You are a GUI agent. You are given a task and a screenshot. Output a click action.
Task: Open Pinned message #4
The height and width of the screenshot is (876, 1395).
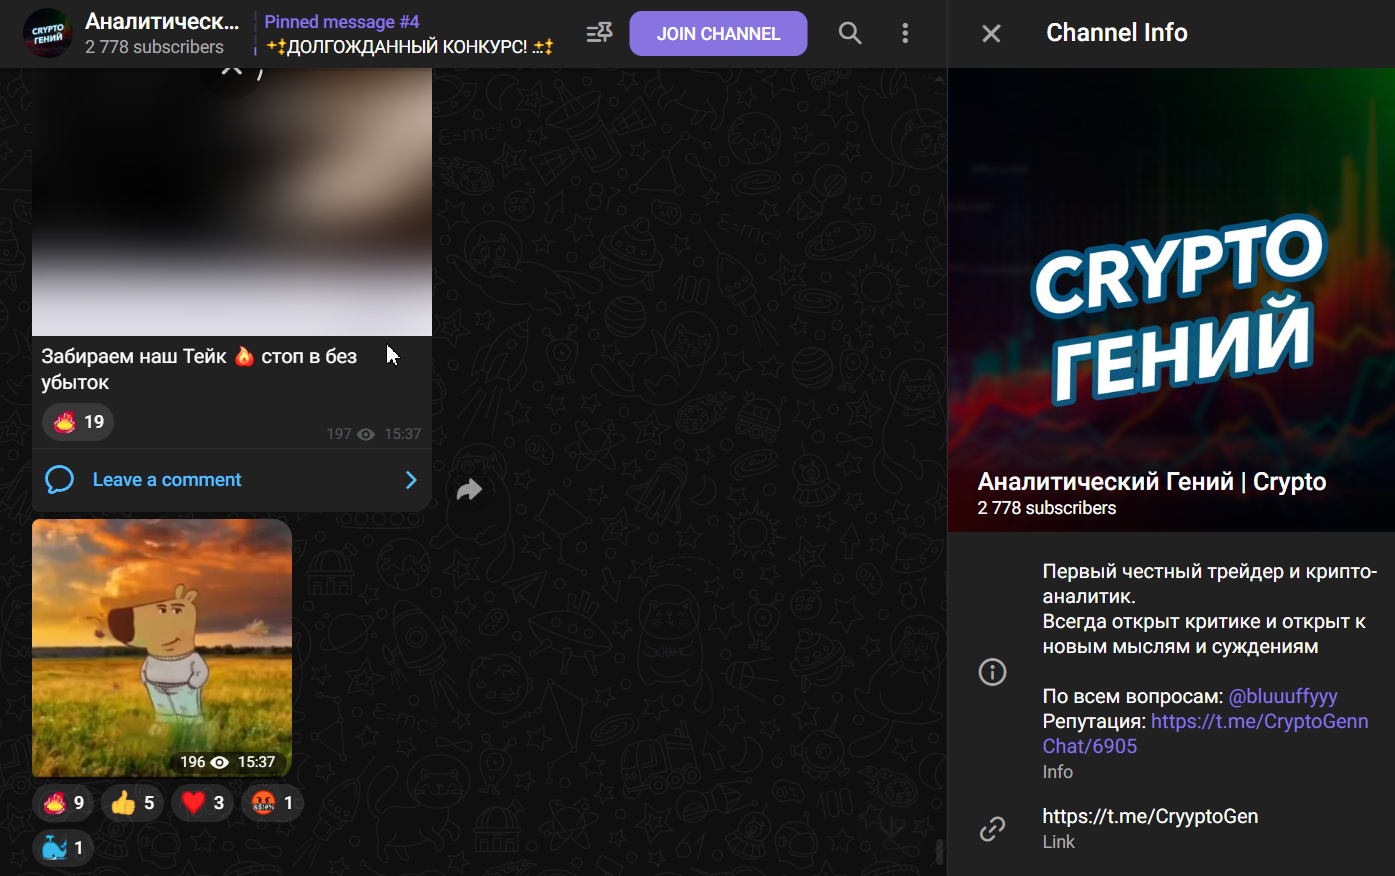[409, 34]
